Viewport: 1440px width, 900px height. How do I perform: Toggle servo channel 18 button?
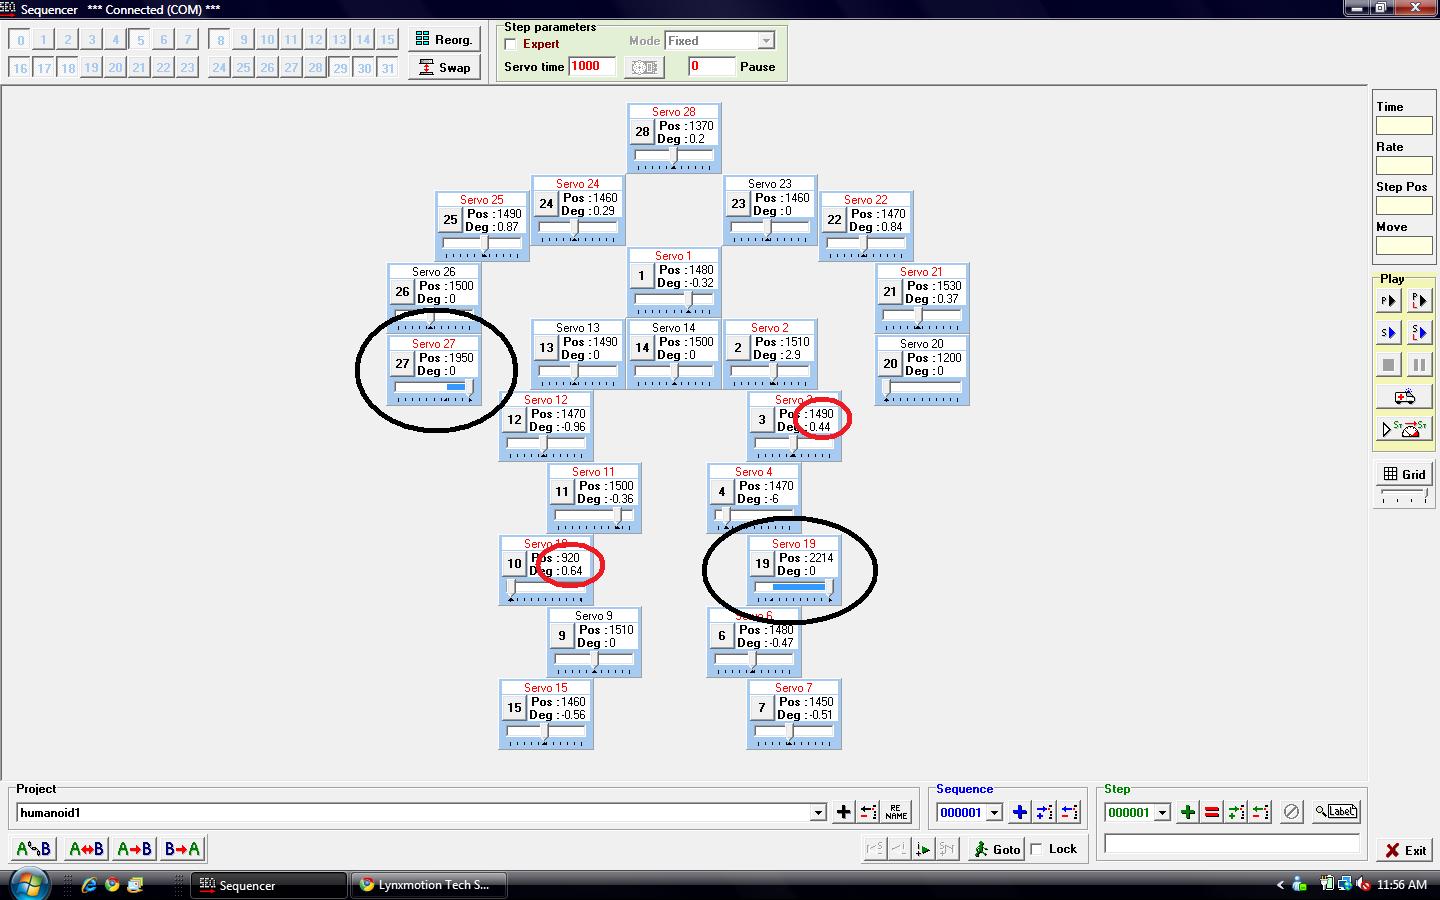pos(67,68)
